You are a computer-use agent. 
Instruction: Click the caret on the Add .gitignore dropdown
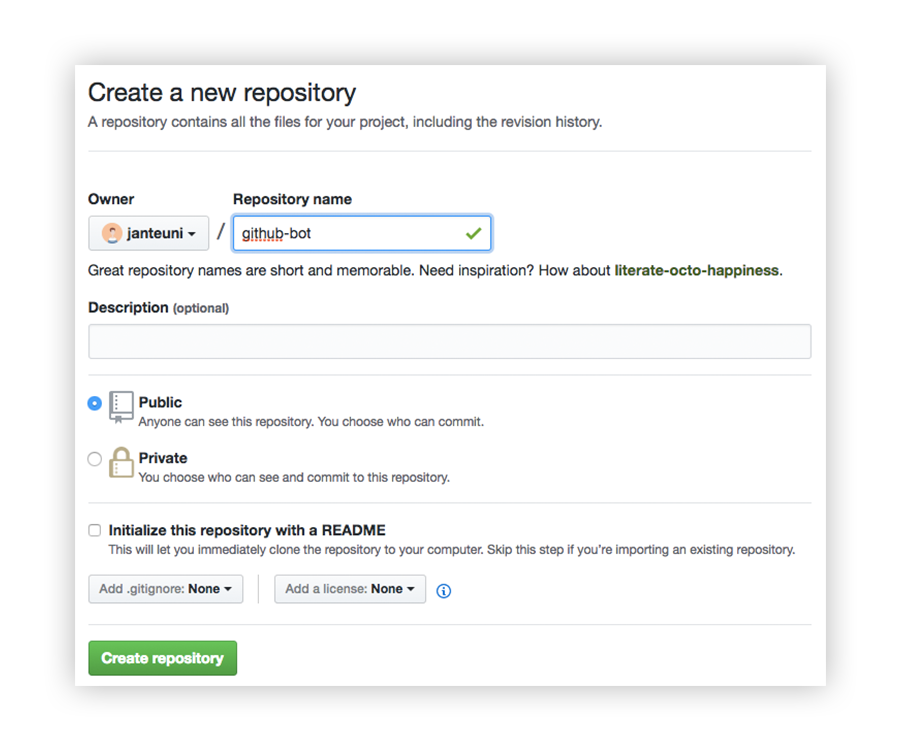[x=229, y=589]
